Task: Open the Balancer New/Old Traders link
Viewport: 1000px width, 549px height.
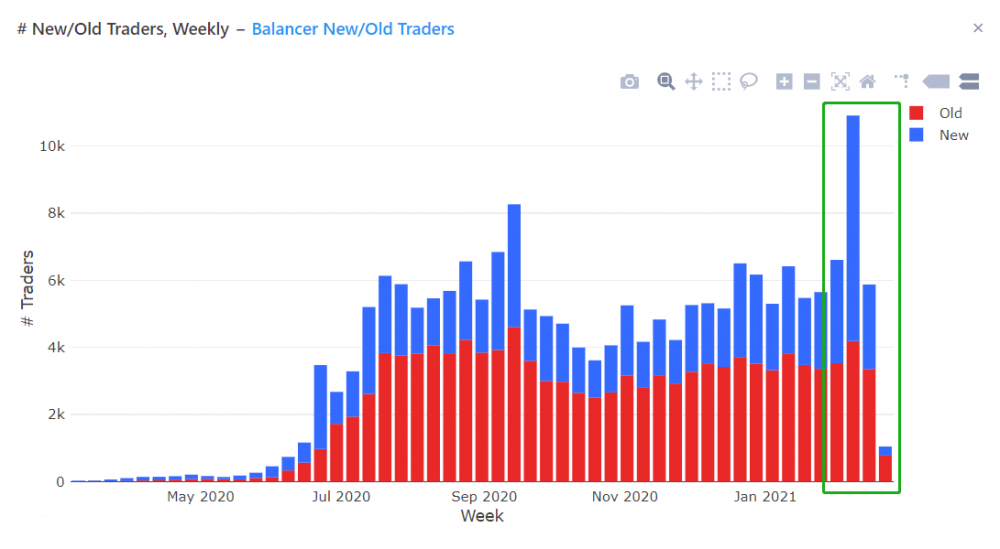Action: [353, 29]
